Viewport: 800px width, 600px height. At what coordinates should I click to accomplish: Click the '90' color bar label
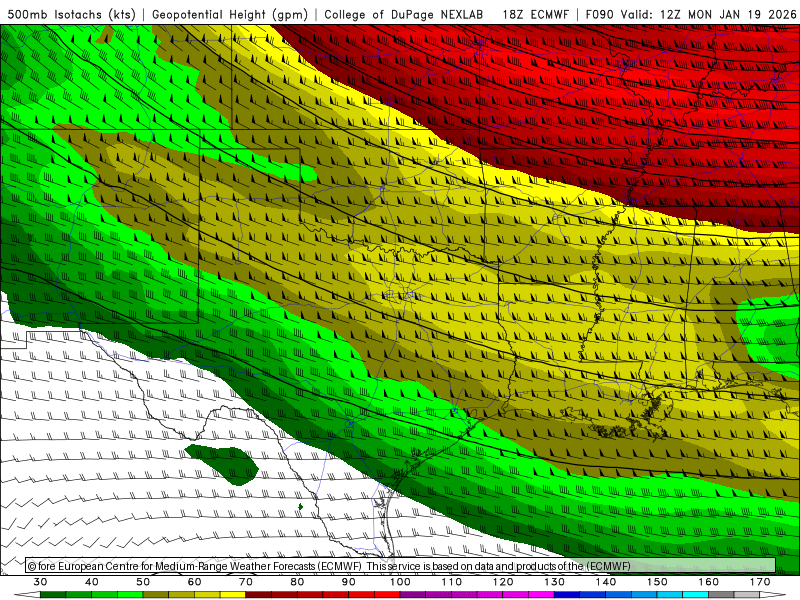point(348,582)
